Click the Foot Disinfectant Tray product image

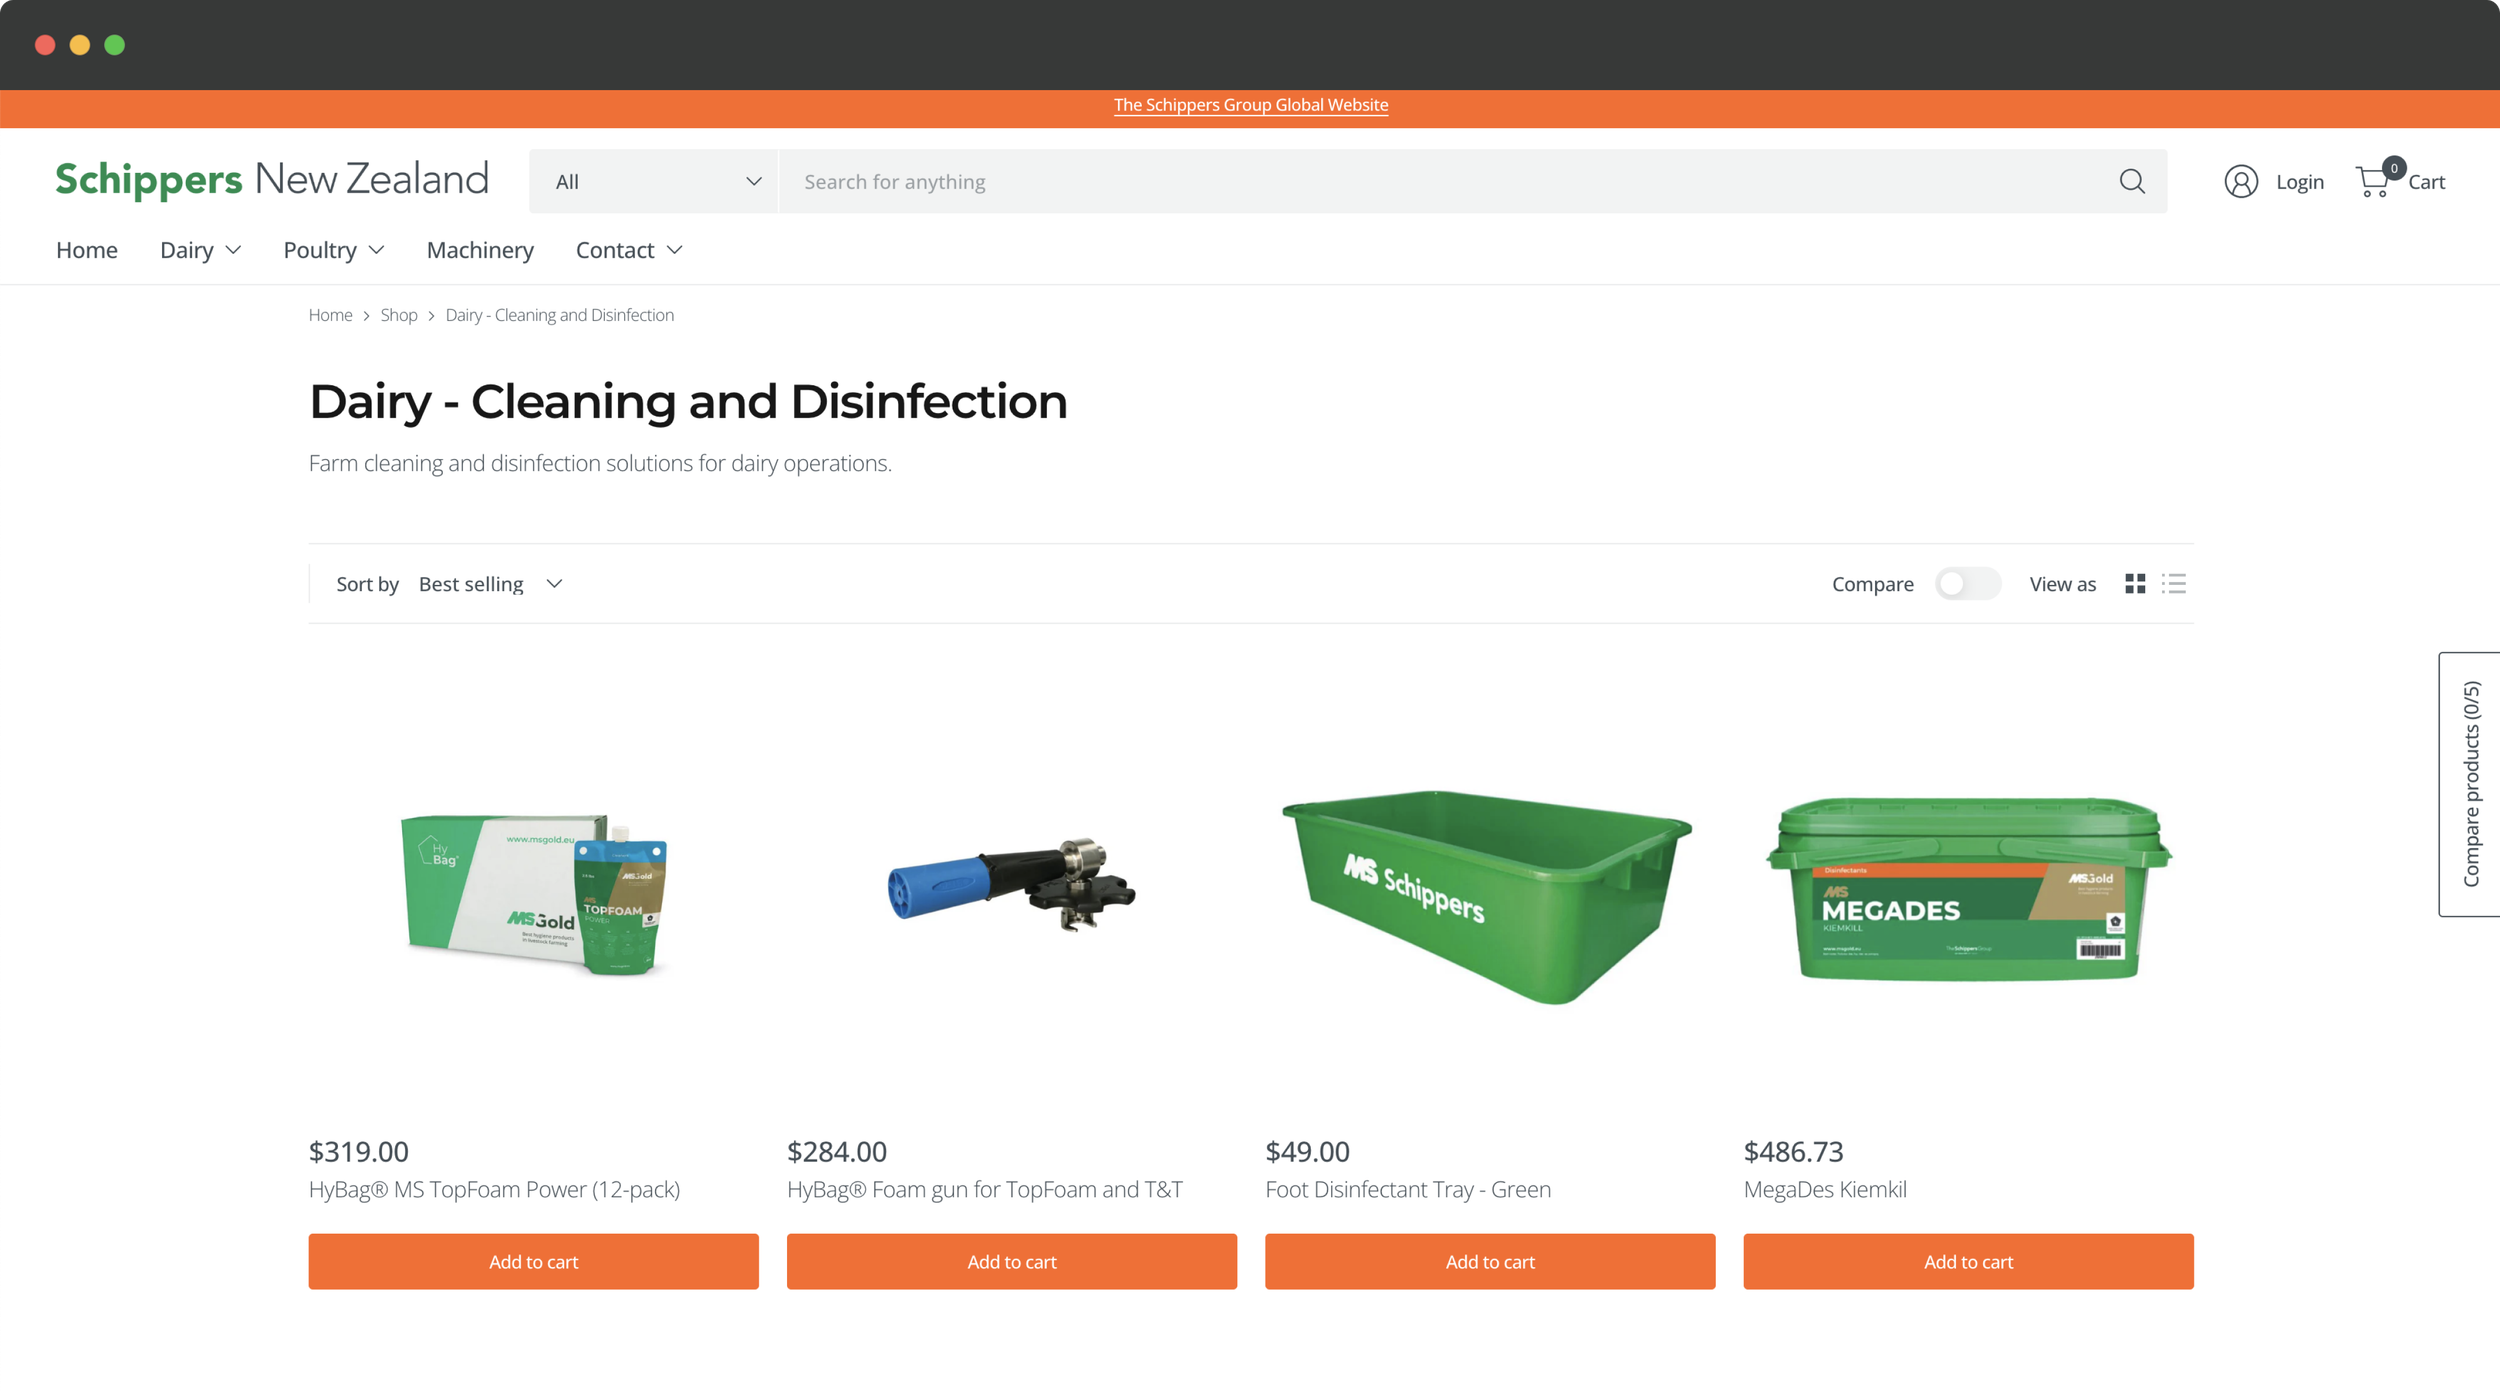[x=1489, y=895]
